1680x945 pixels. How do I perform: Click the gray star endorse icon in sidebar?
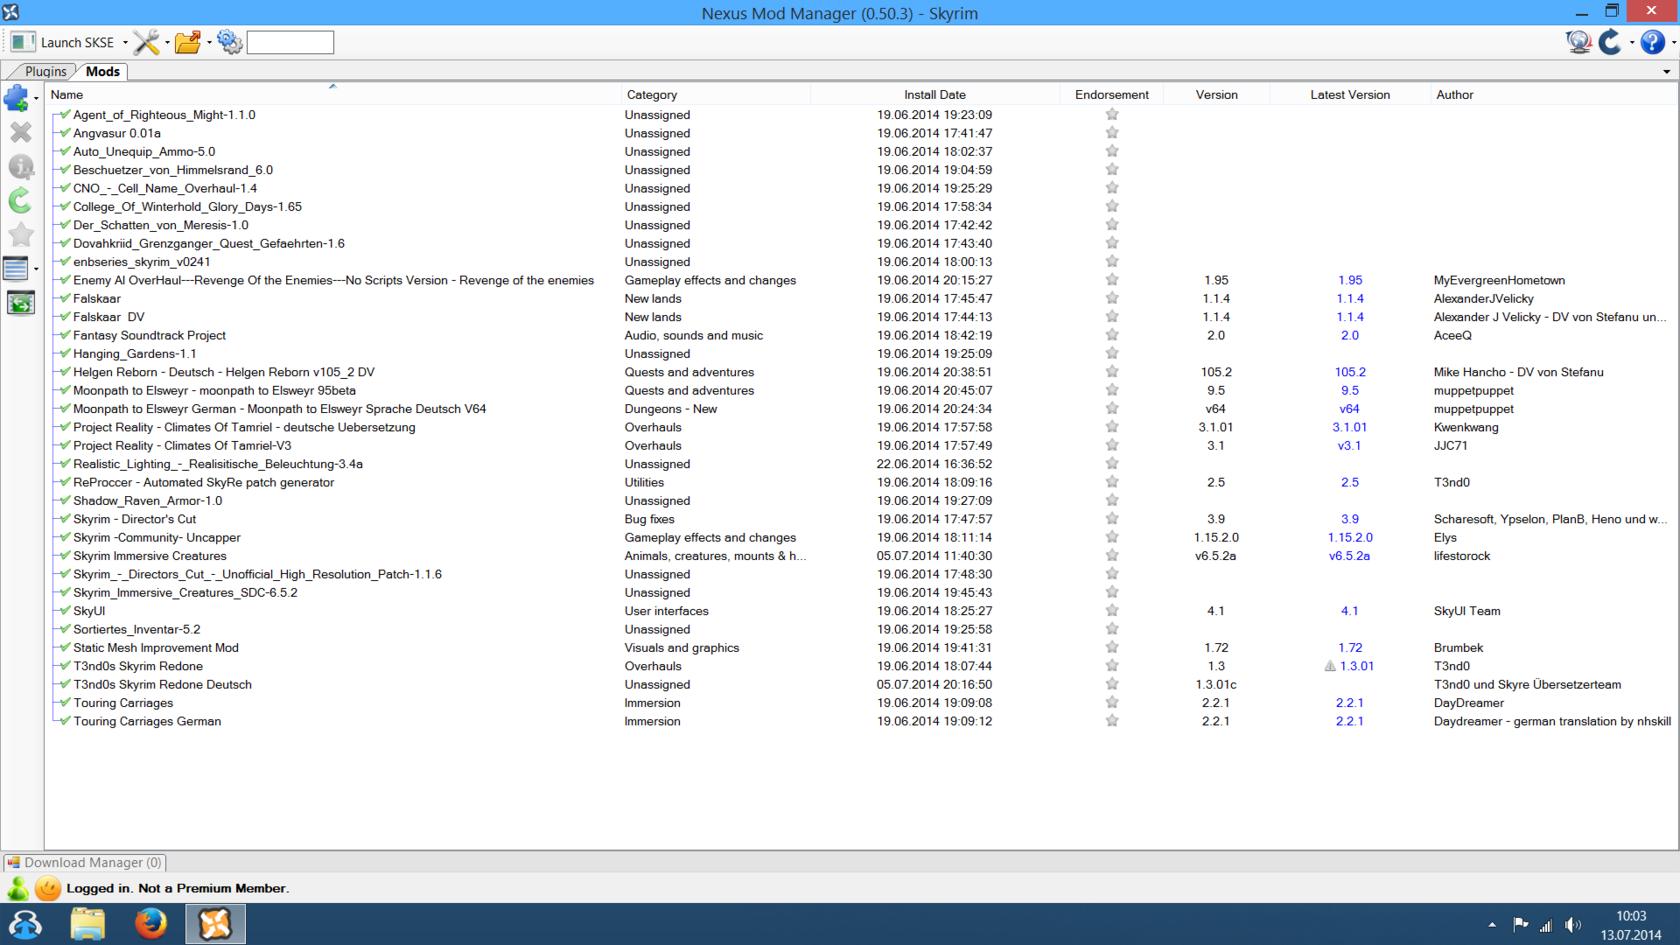[20, 234]
